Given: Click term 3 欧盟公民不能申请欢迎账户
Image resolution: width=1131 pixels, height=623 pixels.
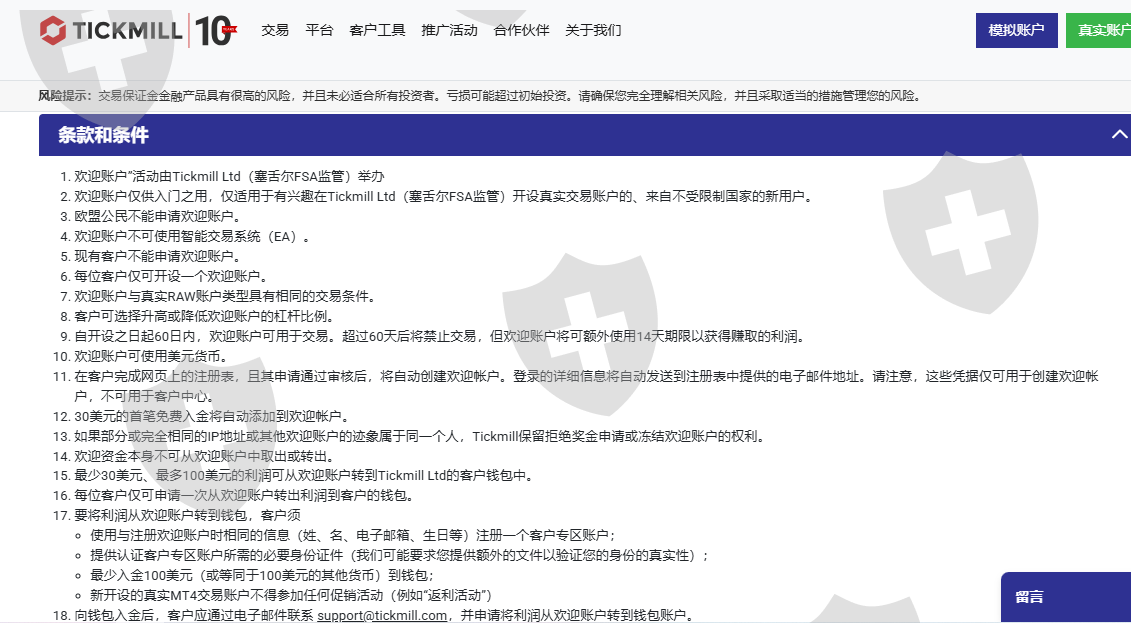Looking at the screenshot, I should click(x=158, y=216).
